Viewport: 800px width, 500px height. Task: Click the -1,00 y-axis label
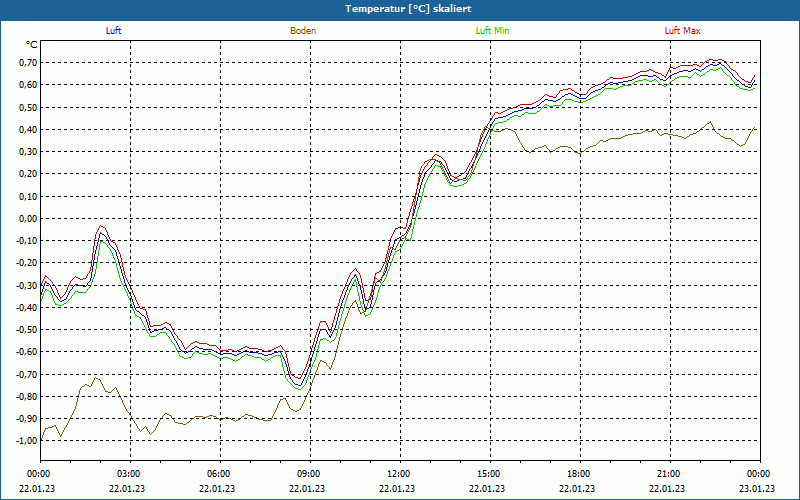(27, 441)
